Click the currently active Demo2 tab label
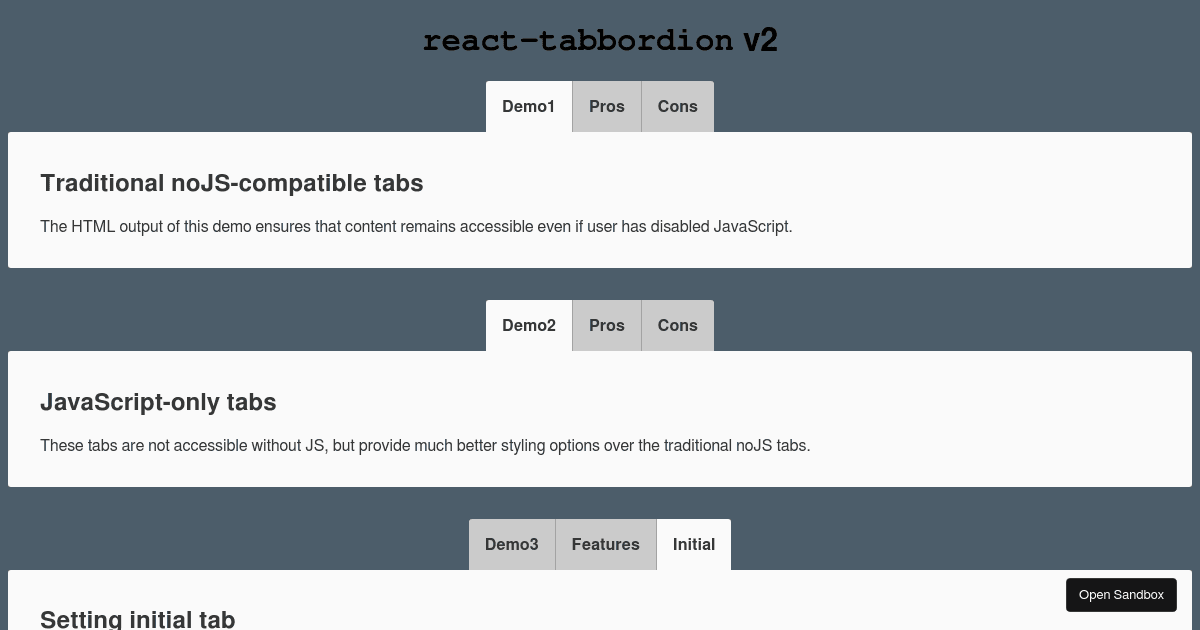Viewport: 1200px width, 630px height. 528,325
